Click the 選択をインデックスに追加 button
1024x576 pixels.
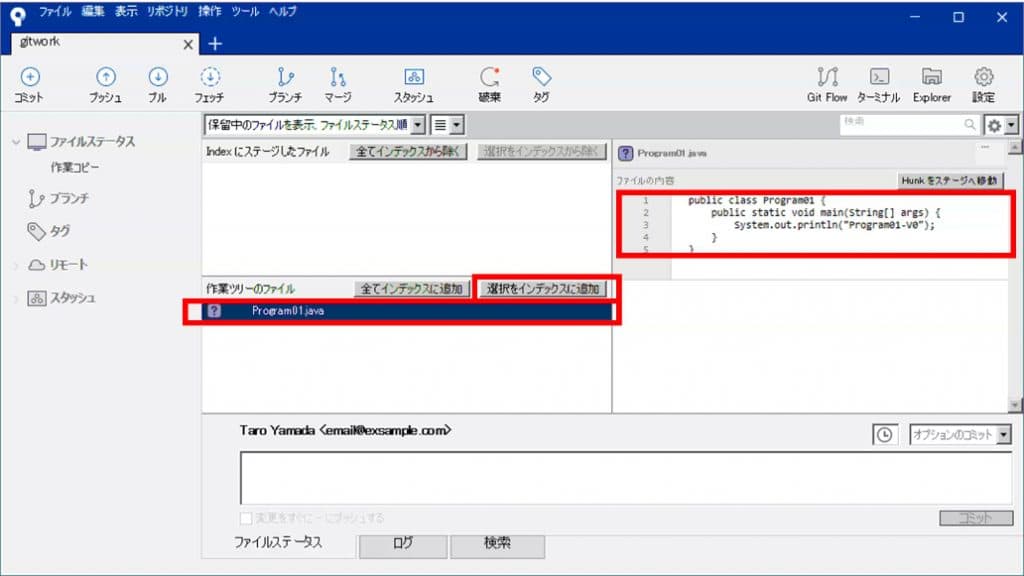(x=544, y=287)
